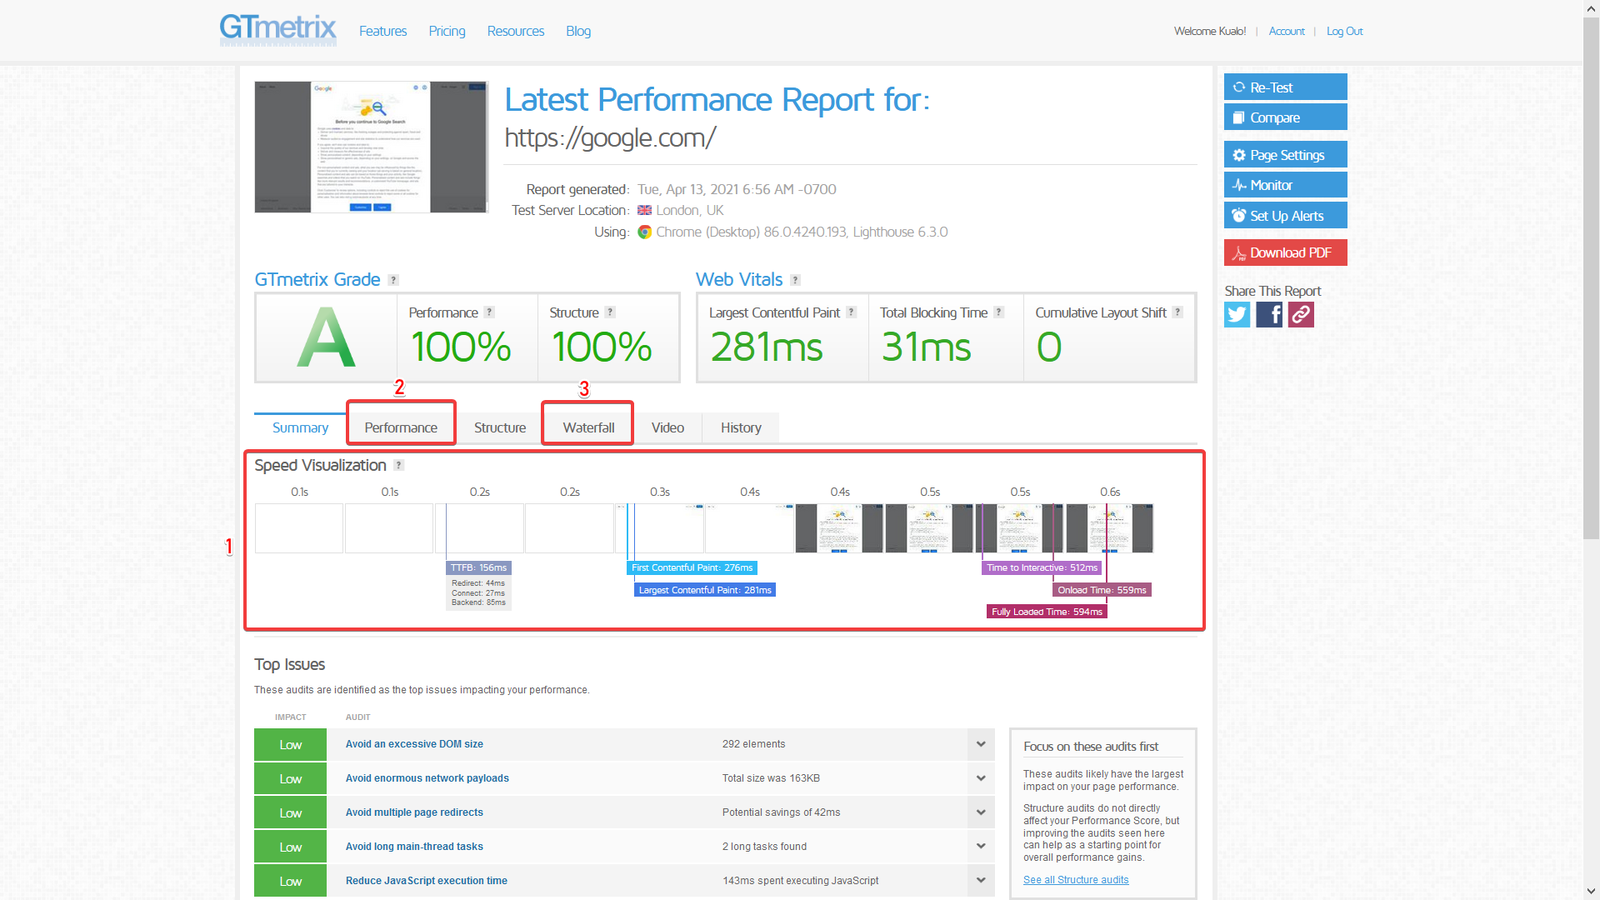Click Total size was 163KB text

pos(771,778)
